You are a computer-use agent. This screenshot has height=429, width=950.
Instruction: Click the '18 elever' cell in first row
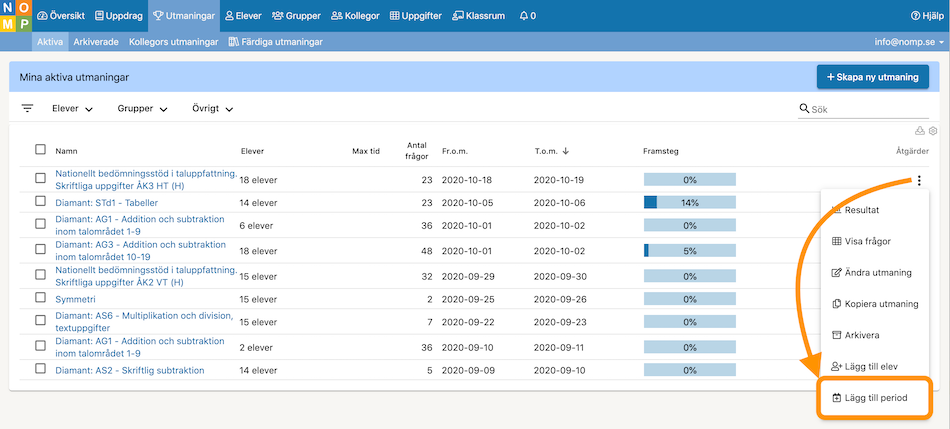click(x=259, y=180)
